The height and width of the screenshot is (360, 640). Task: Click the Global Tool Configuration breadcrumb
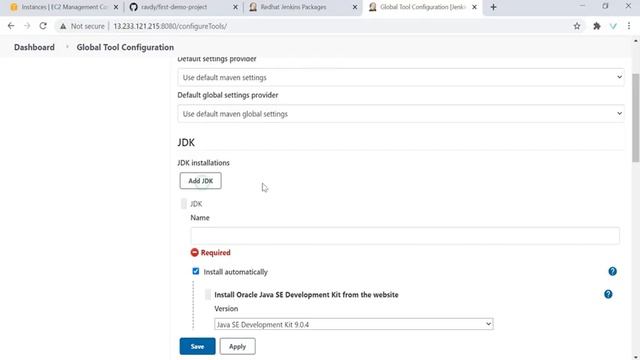(x=125, y=47)
